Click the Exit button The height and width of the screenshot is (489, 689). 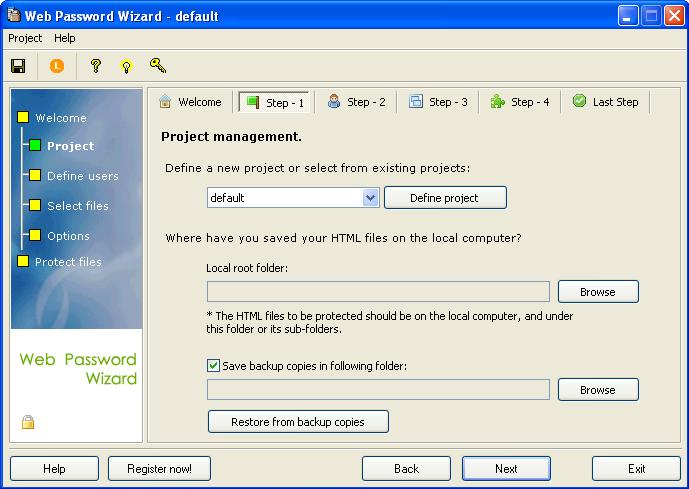coord(636,469)
